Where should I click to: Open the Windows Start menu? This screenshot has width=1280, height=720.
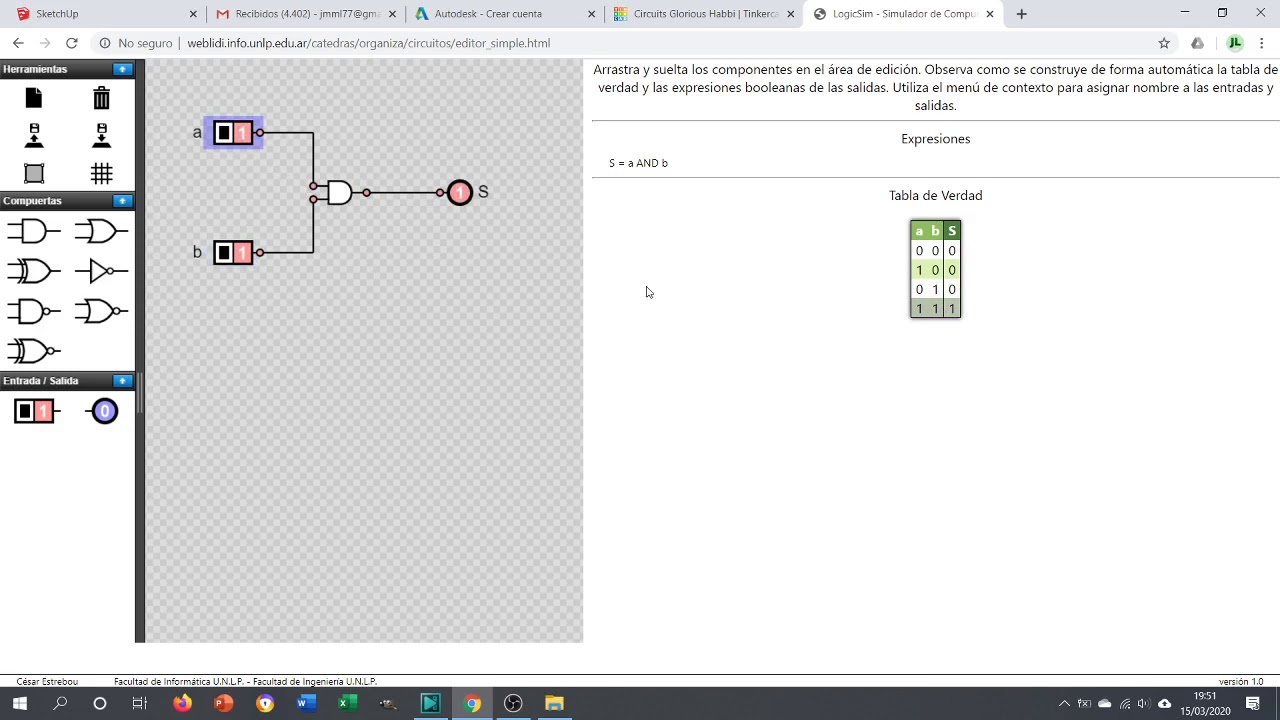[19, 703]
